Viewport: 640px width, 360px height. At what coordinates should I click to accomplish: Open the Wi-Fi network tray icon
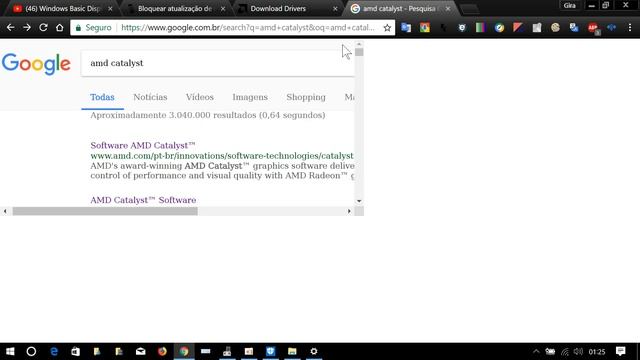[x=565, y=351]
